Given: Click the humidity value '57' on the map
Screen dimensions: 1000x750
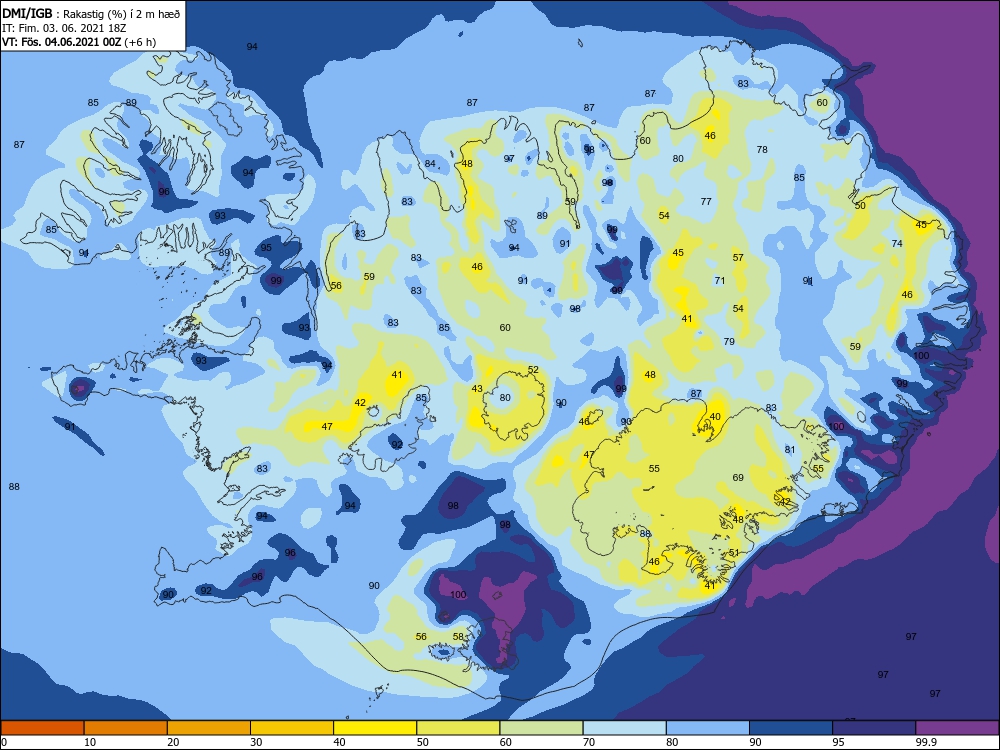Looking at the screenshot, I should pyautogui.click(x=738, y=258).
